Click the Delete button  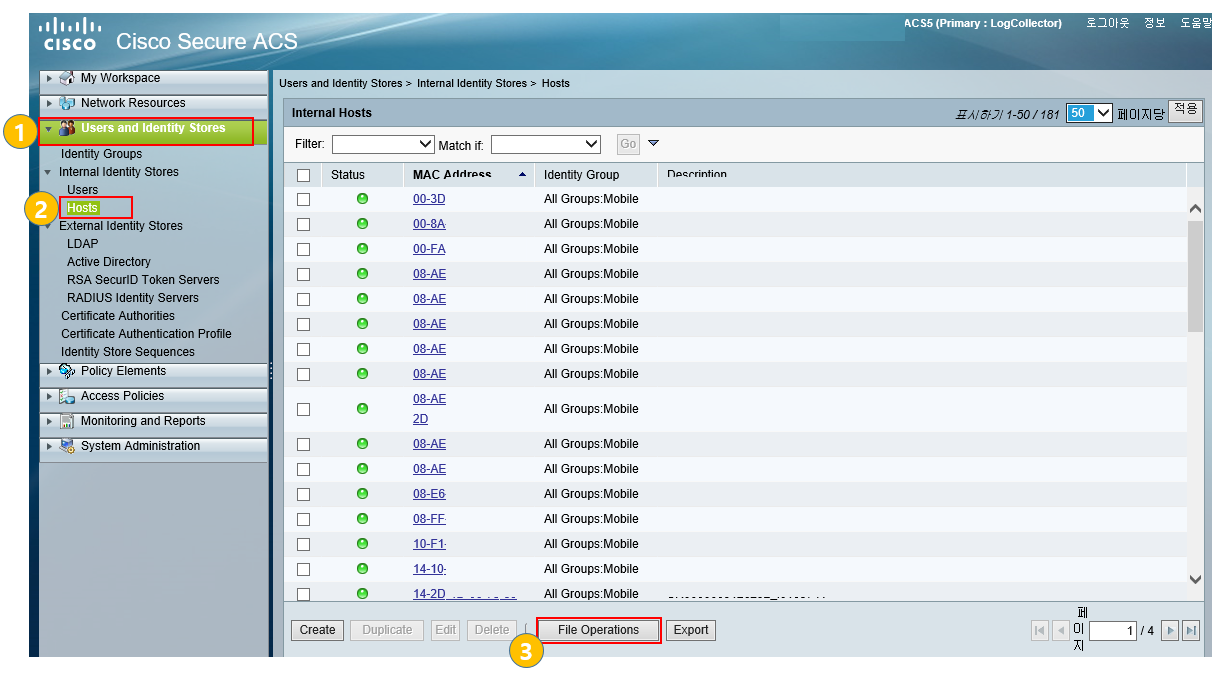pos(491,630)
